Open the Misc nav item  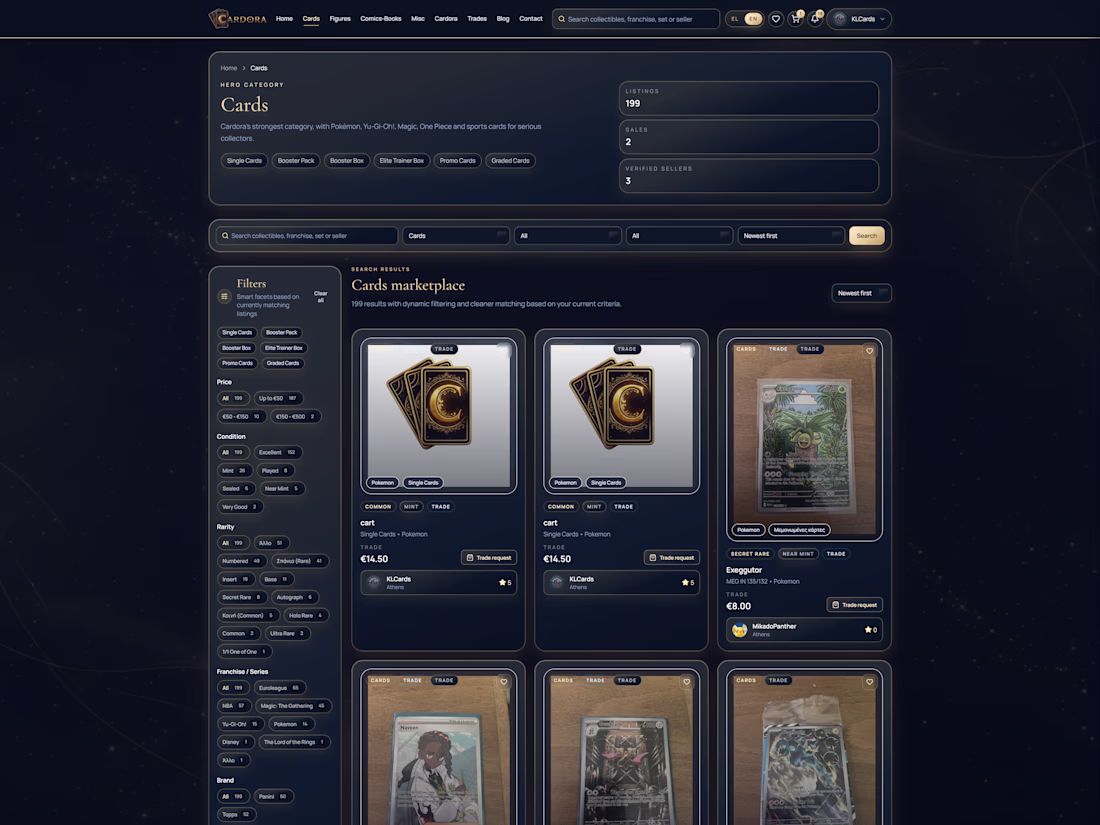point(418,19)
